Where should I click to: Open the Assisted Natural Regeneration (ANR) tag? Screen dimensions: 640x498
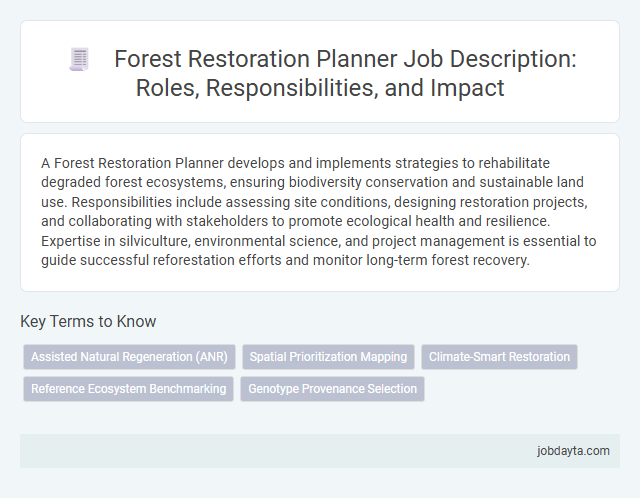pos(129,357)
